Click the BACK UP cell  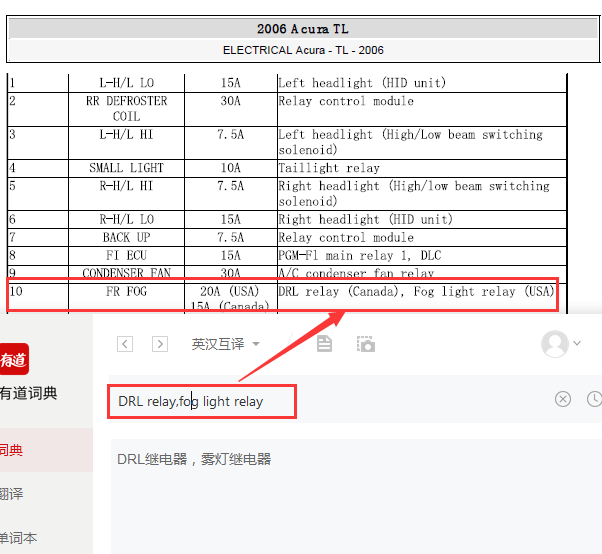coord(126,238)
